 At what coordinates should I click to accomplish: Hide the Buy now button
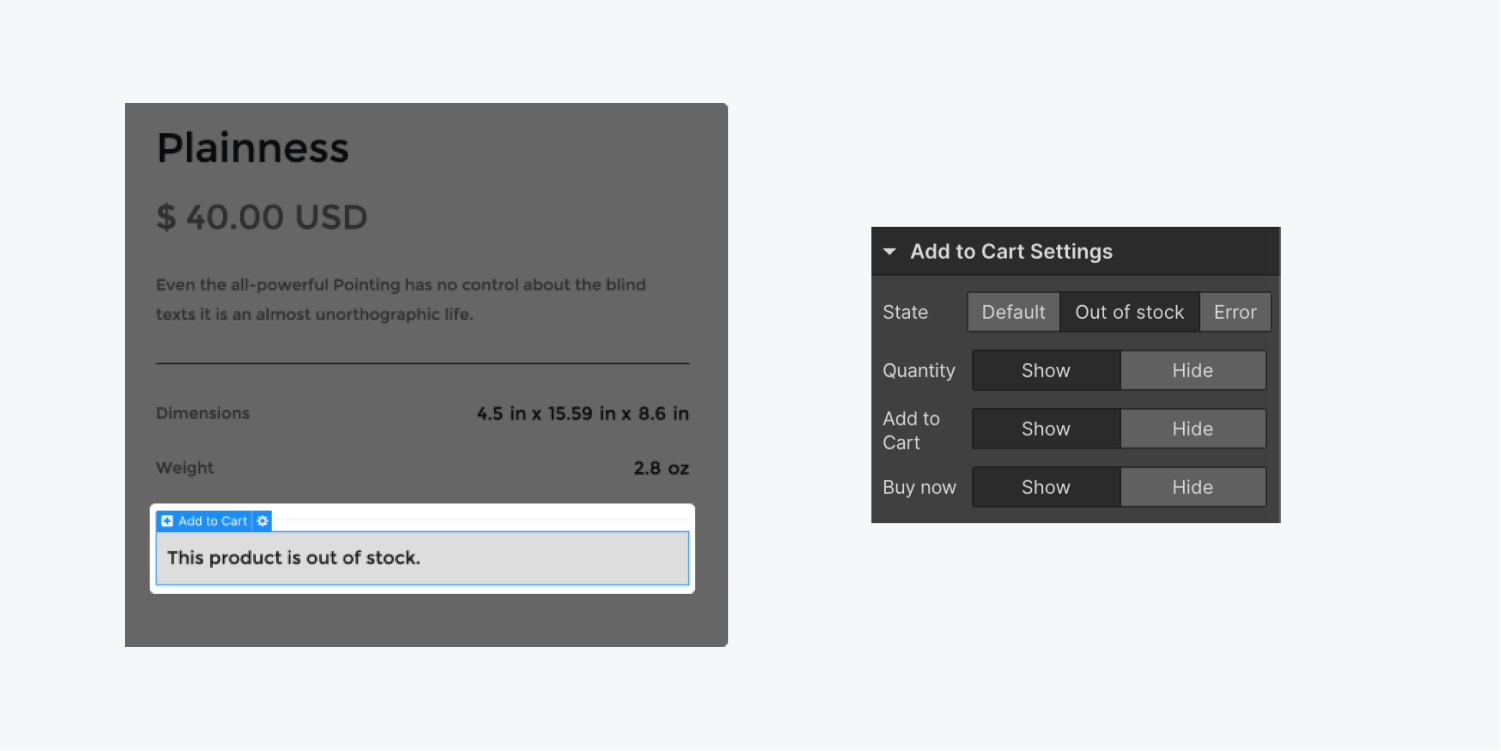1192,487
